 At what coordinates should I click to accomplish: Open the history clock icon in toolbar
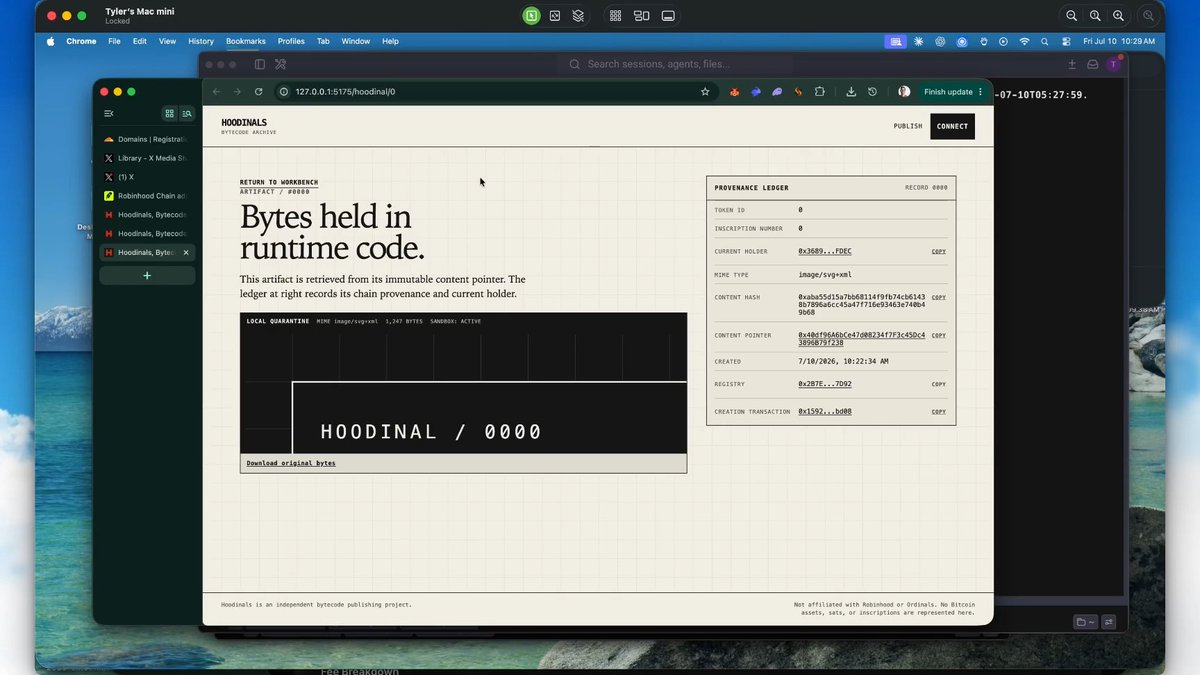(872, 91)
